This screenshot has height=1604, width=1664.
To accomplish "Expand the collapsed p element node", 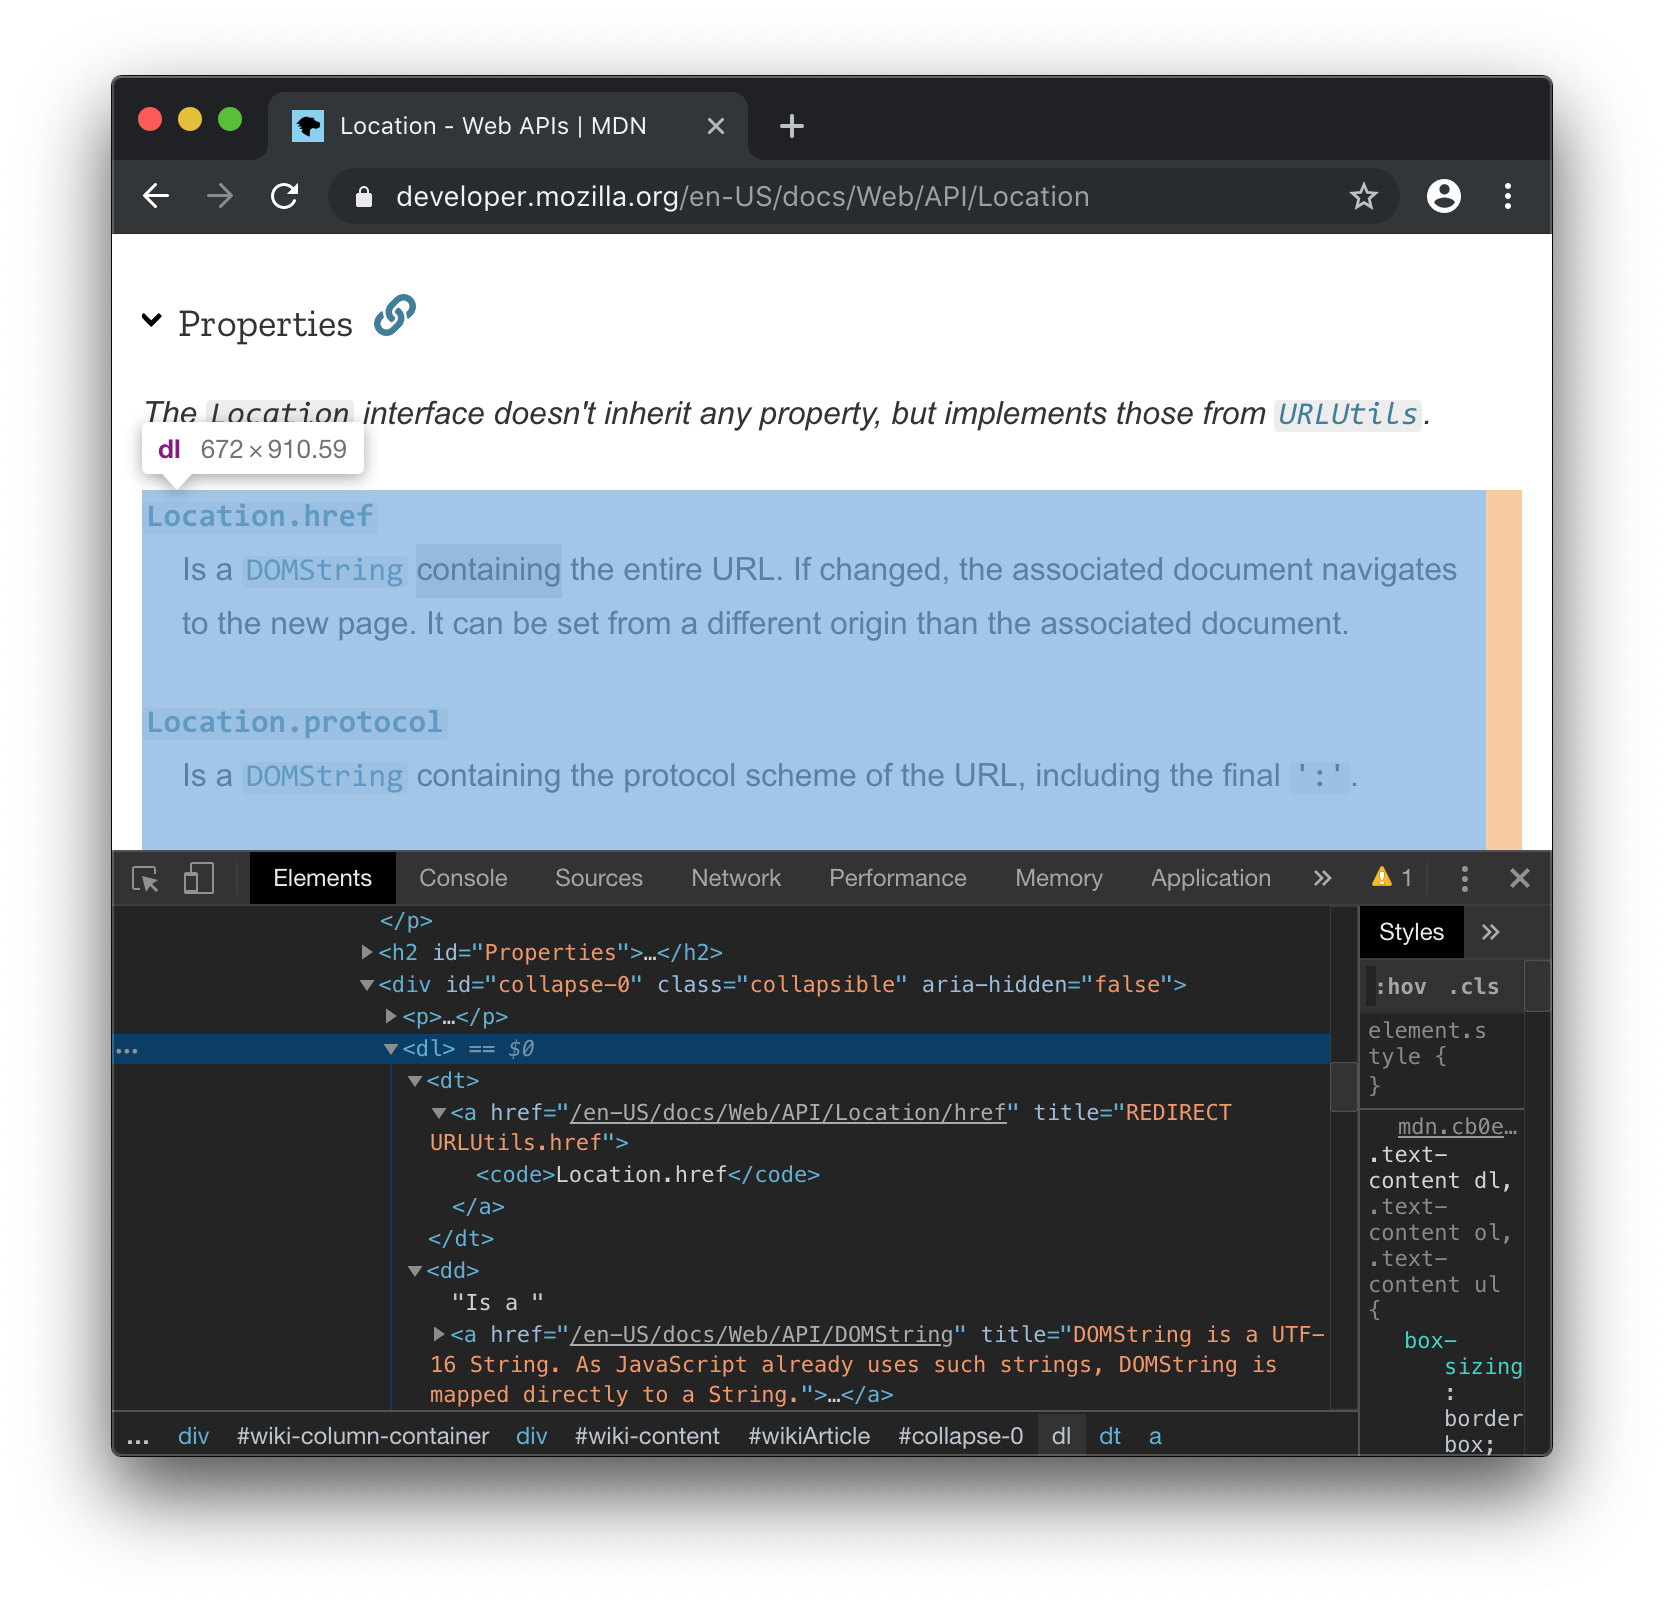I will click(x=392, y=1016).
